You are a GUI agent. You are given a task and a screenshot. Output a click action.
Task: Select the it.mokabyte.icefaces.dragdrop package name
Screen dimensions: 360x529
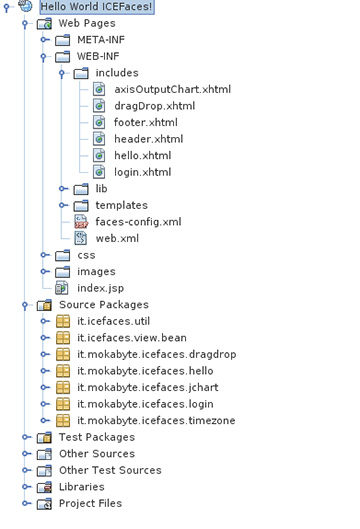157,355
